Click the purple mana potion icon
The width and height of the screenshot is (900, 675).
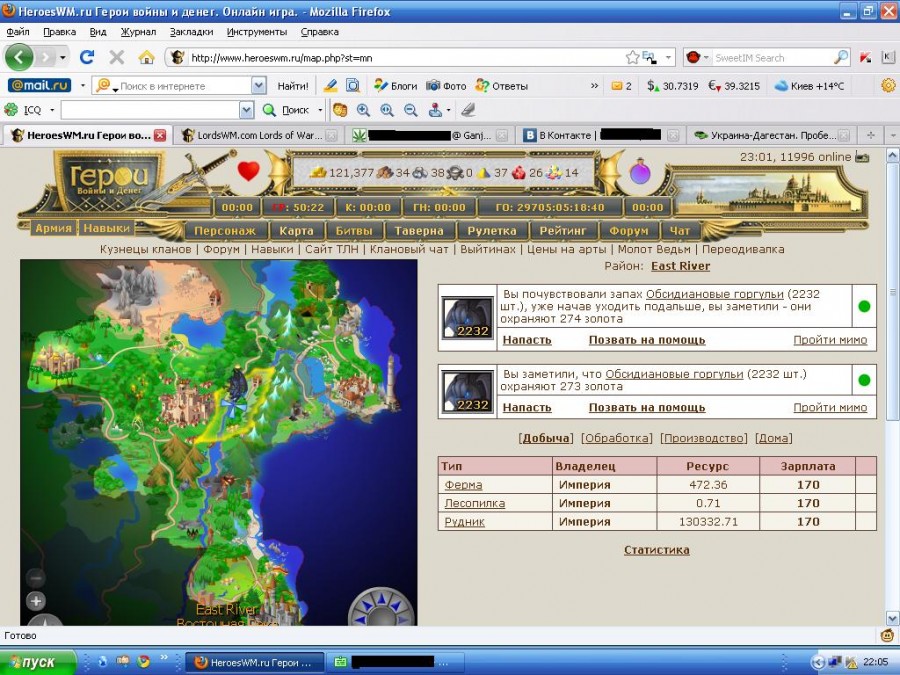[x=640, y=172]
